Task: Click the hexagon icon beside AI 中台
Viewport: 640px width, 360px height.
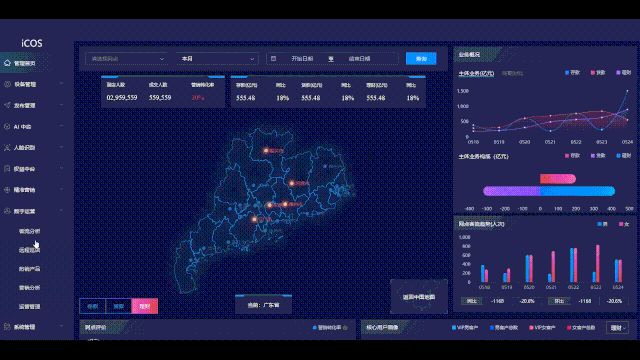Action: (7, 126)
